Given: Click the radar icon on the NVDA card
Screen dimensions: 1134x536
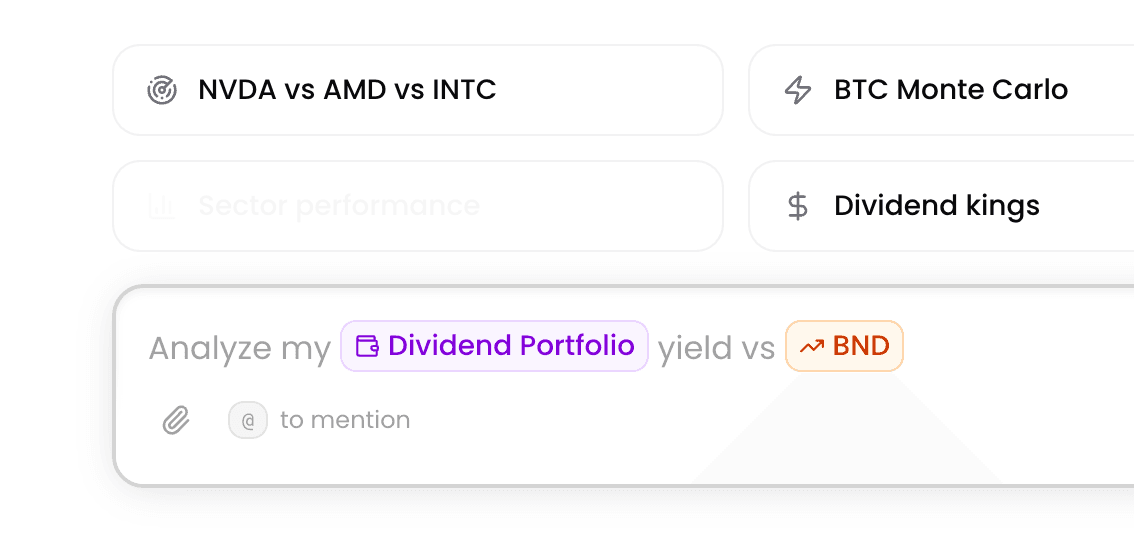Looking at the screenshot, I should (x=162, y=90).
